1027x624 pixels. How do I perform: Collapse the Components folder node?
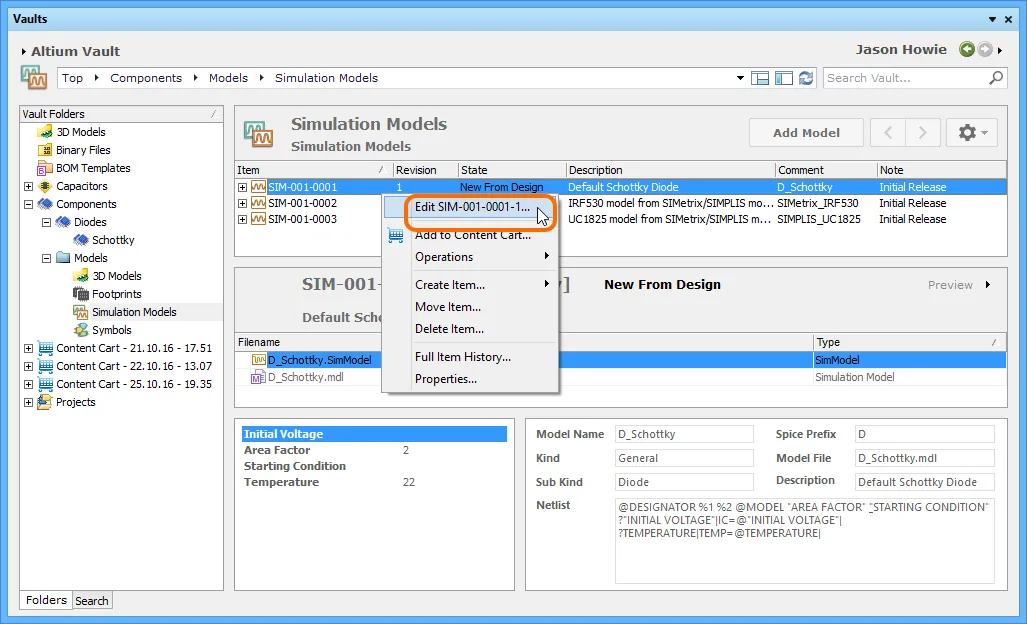coord(28,204)
